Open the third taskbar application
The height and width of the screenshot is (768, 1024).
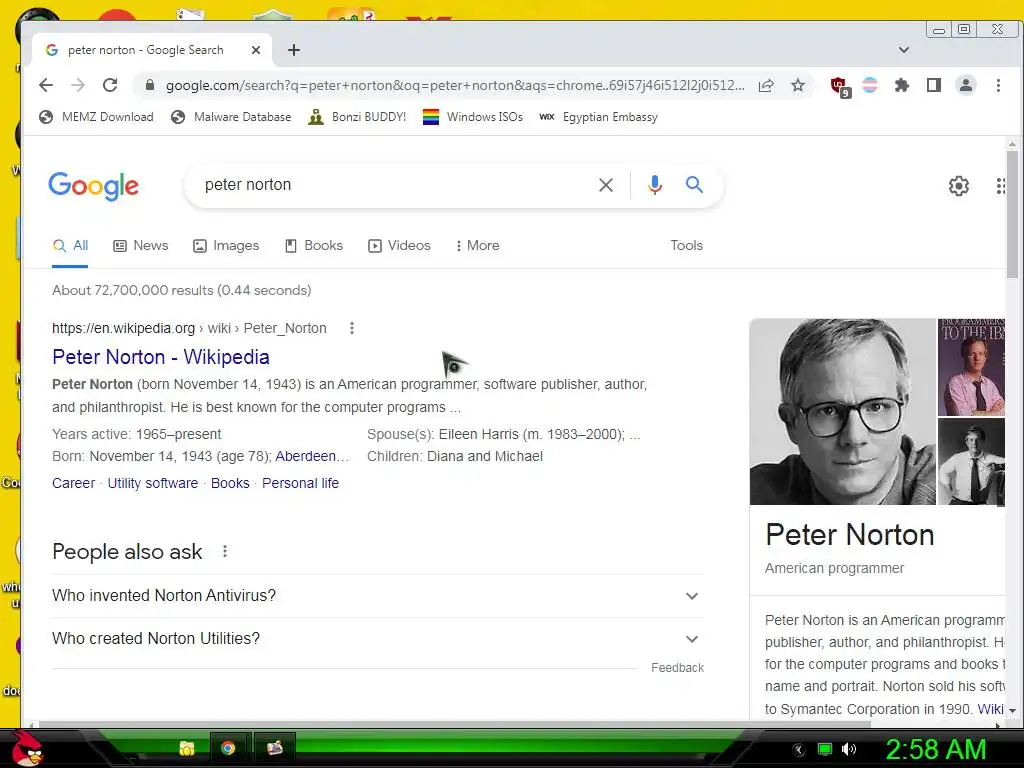pos(274,748)
